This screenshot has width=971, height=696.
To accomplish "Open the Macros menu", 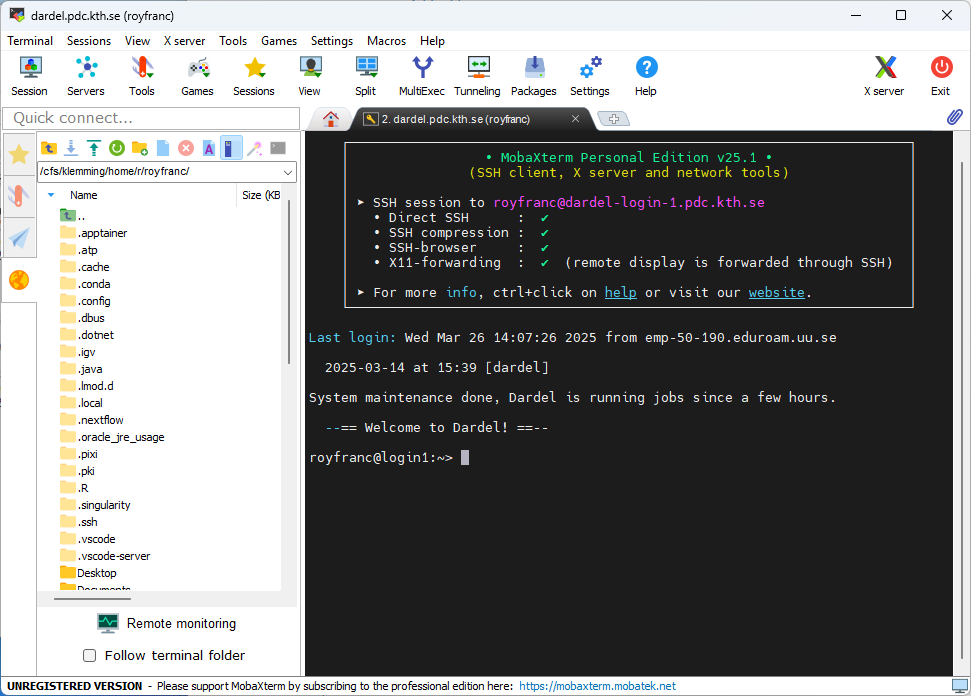I will pos(386,41).
